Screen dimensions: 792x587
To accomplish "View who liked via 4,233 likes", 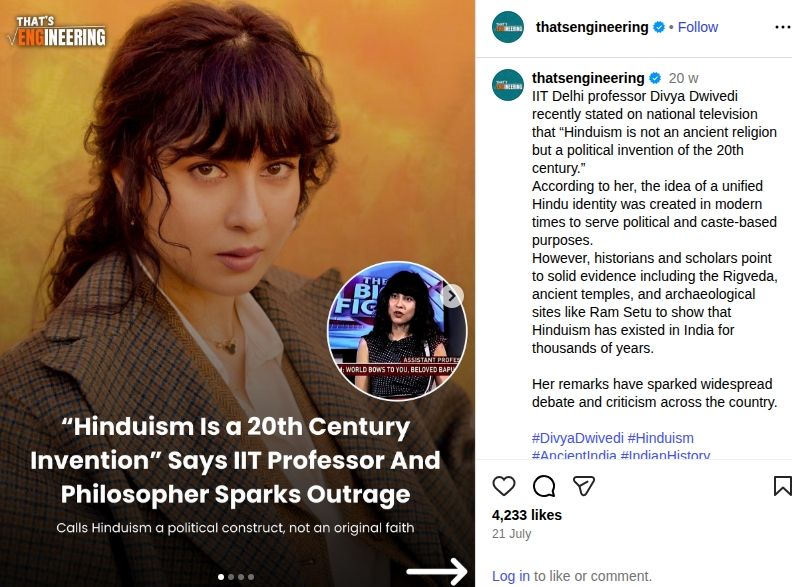I will [x=527, y=515].
